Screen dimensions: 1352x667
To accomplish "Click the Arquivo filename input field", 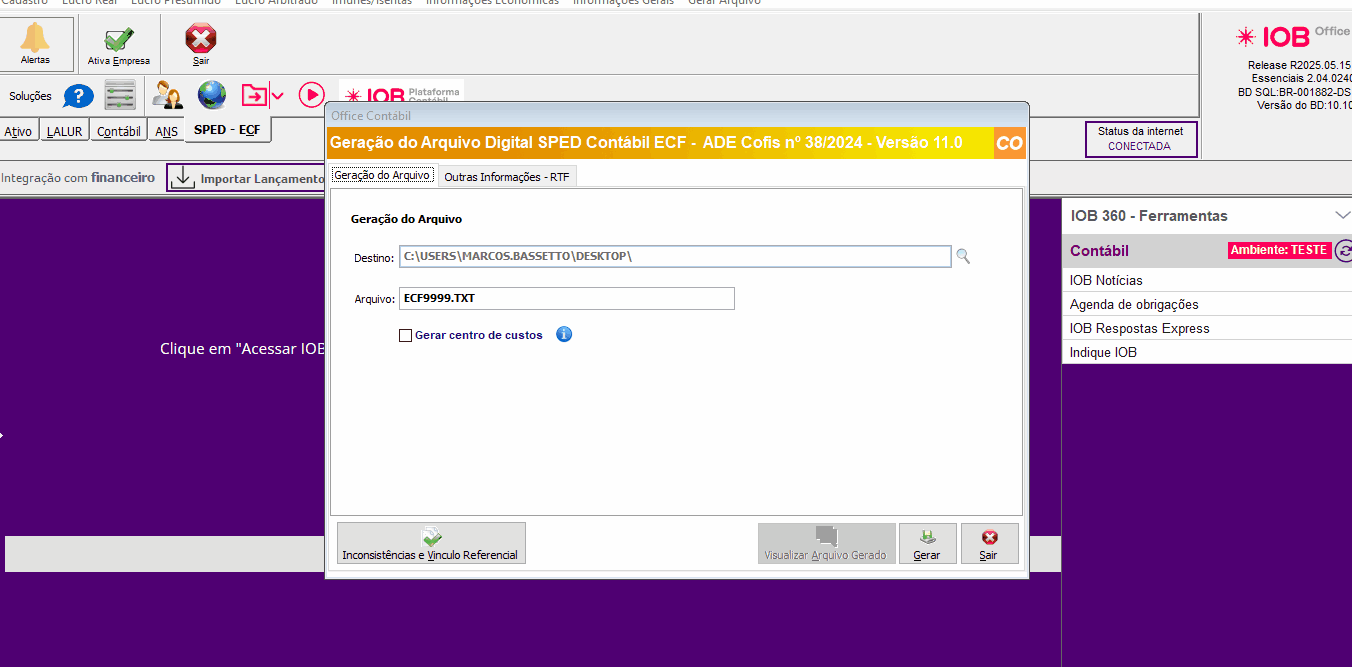I will click(x=566, y=298).
